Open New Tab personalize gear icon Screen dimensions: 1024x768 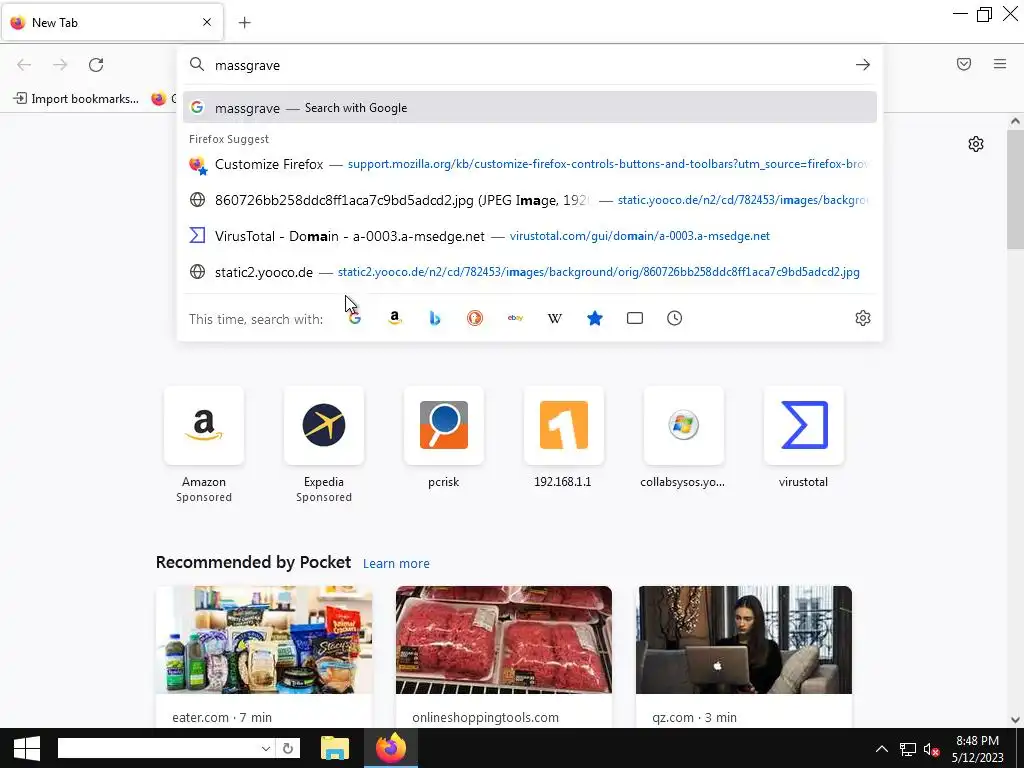coord(976,144)
